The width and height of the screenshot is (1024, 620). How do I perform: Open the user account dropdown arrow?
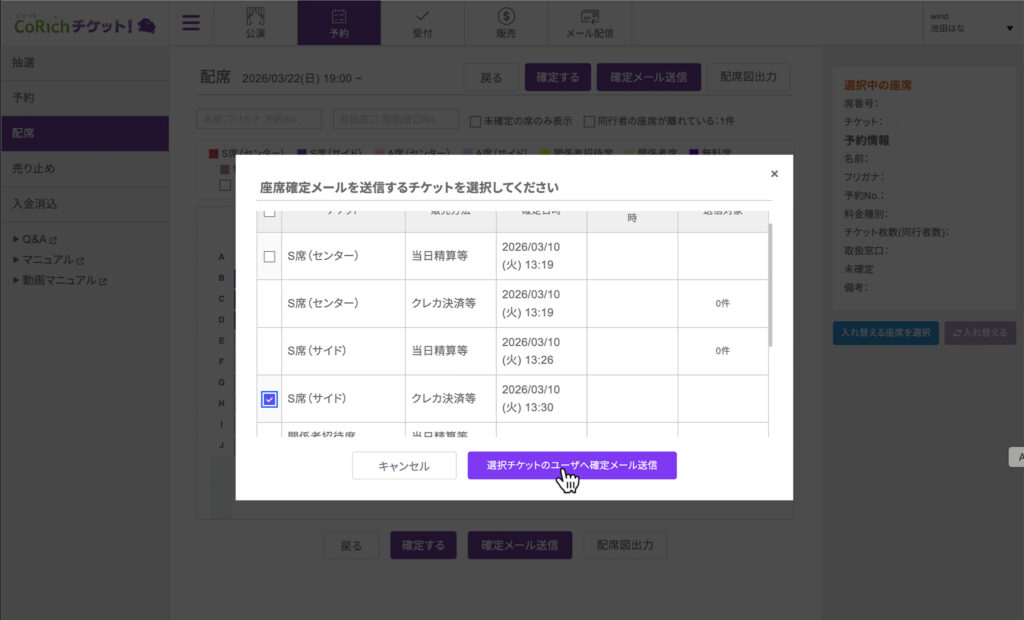(1009, 28)
